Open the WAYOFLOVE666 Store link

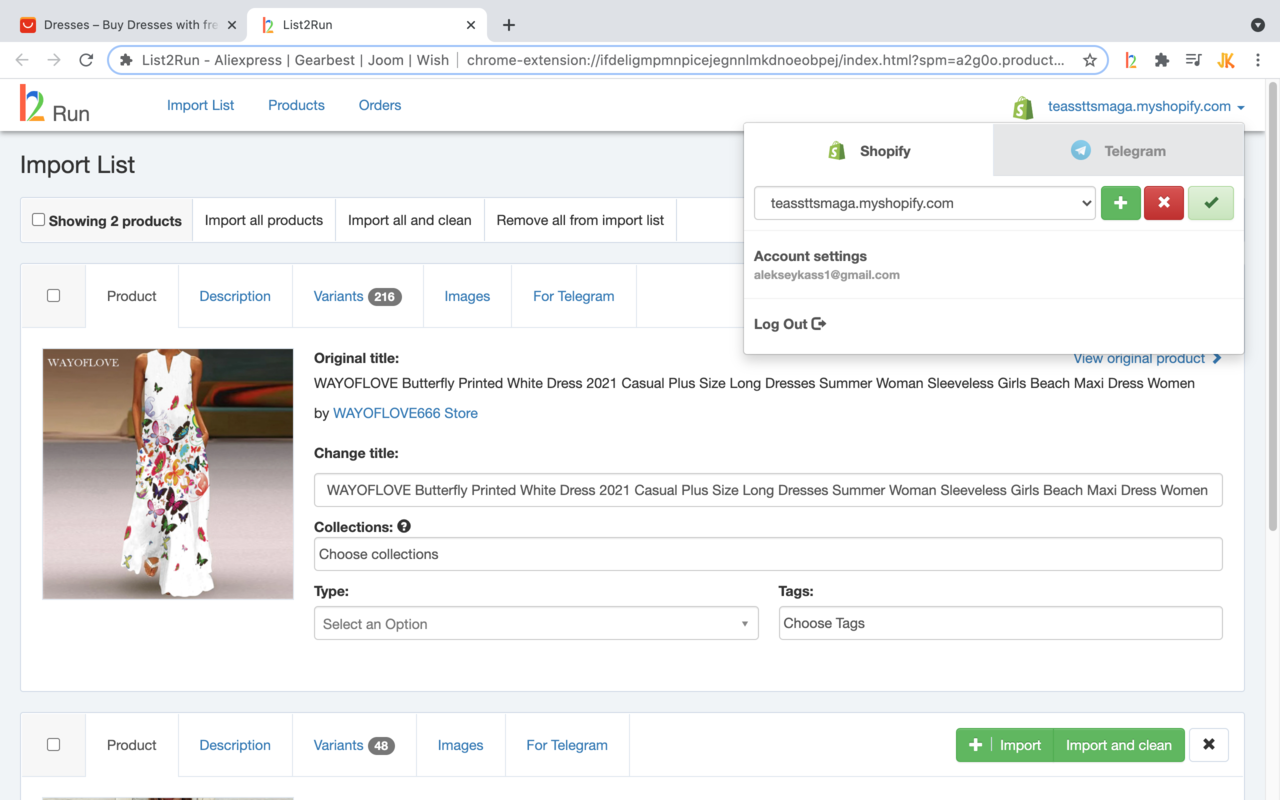click(x=405, y=413)
